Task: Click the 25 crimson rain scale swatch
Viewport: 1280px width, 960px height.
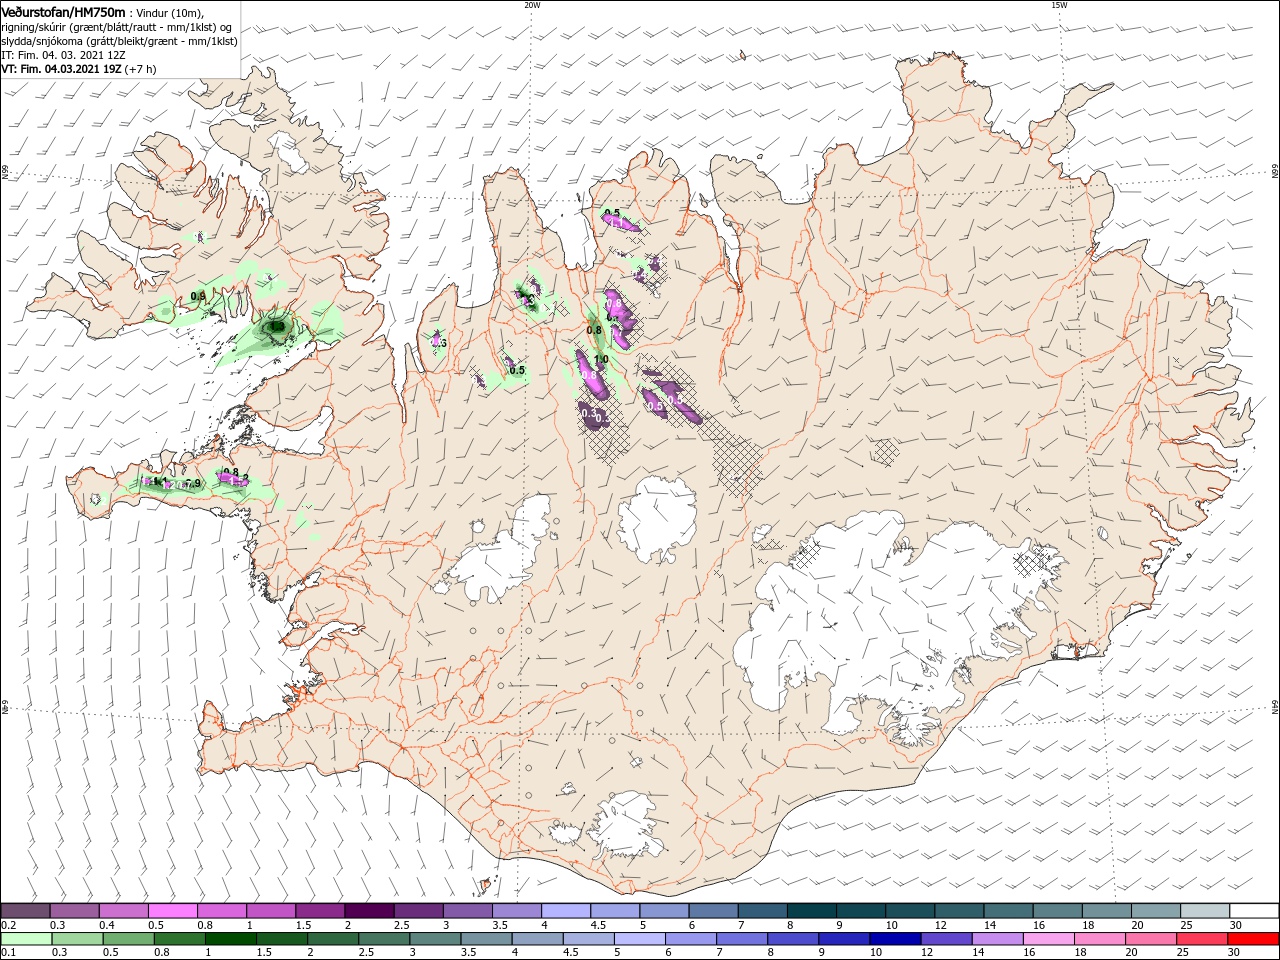Action: pos(1202,939)
